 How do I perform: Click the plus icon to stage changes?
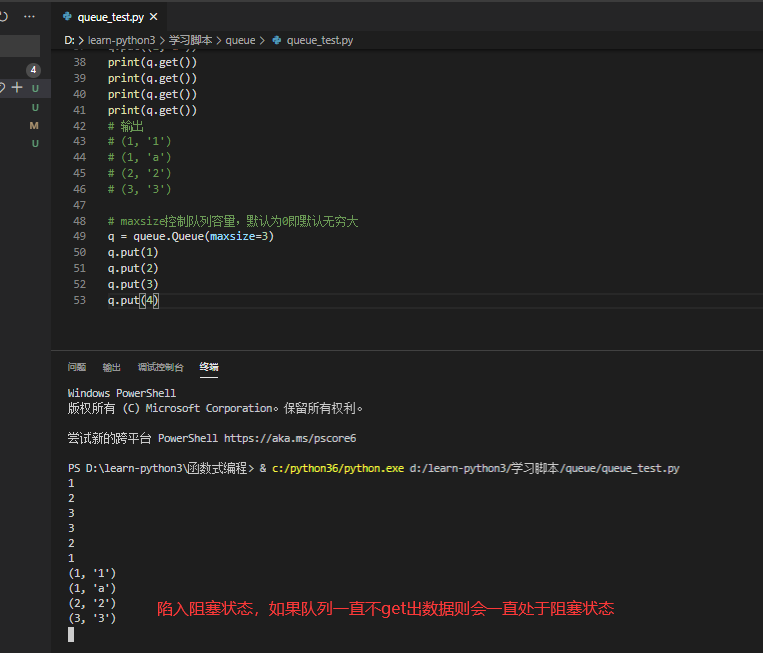pyautogui.click(x=17, y=88)
